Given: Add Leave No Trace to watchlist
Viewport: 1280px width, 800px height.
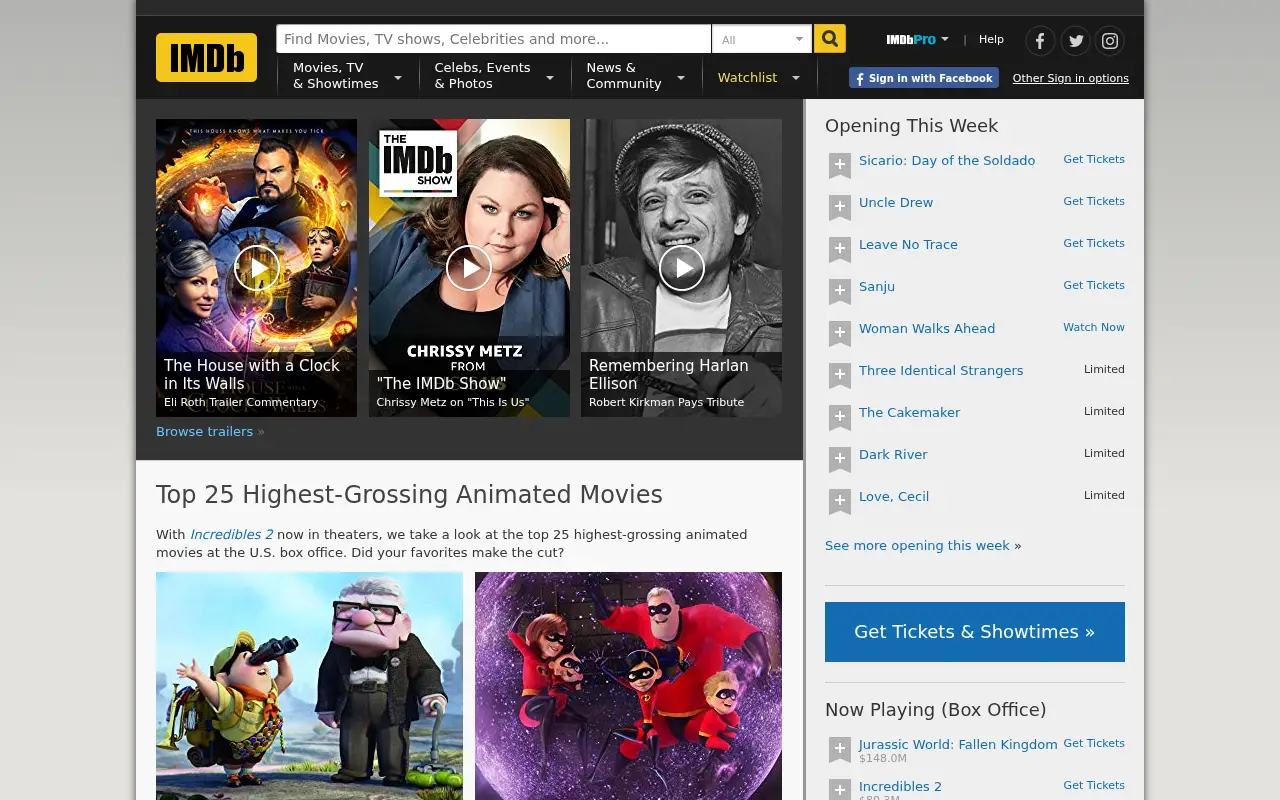Looking at the screenshot, I should (840, 248).
